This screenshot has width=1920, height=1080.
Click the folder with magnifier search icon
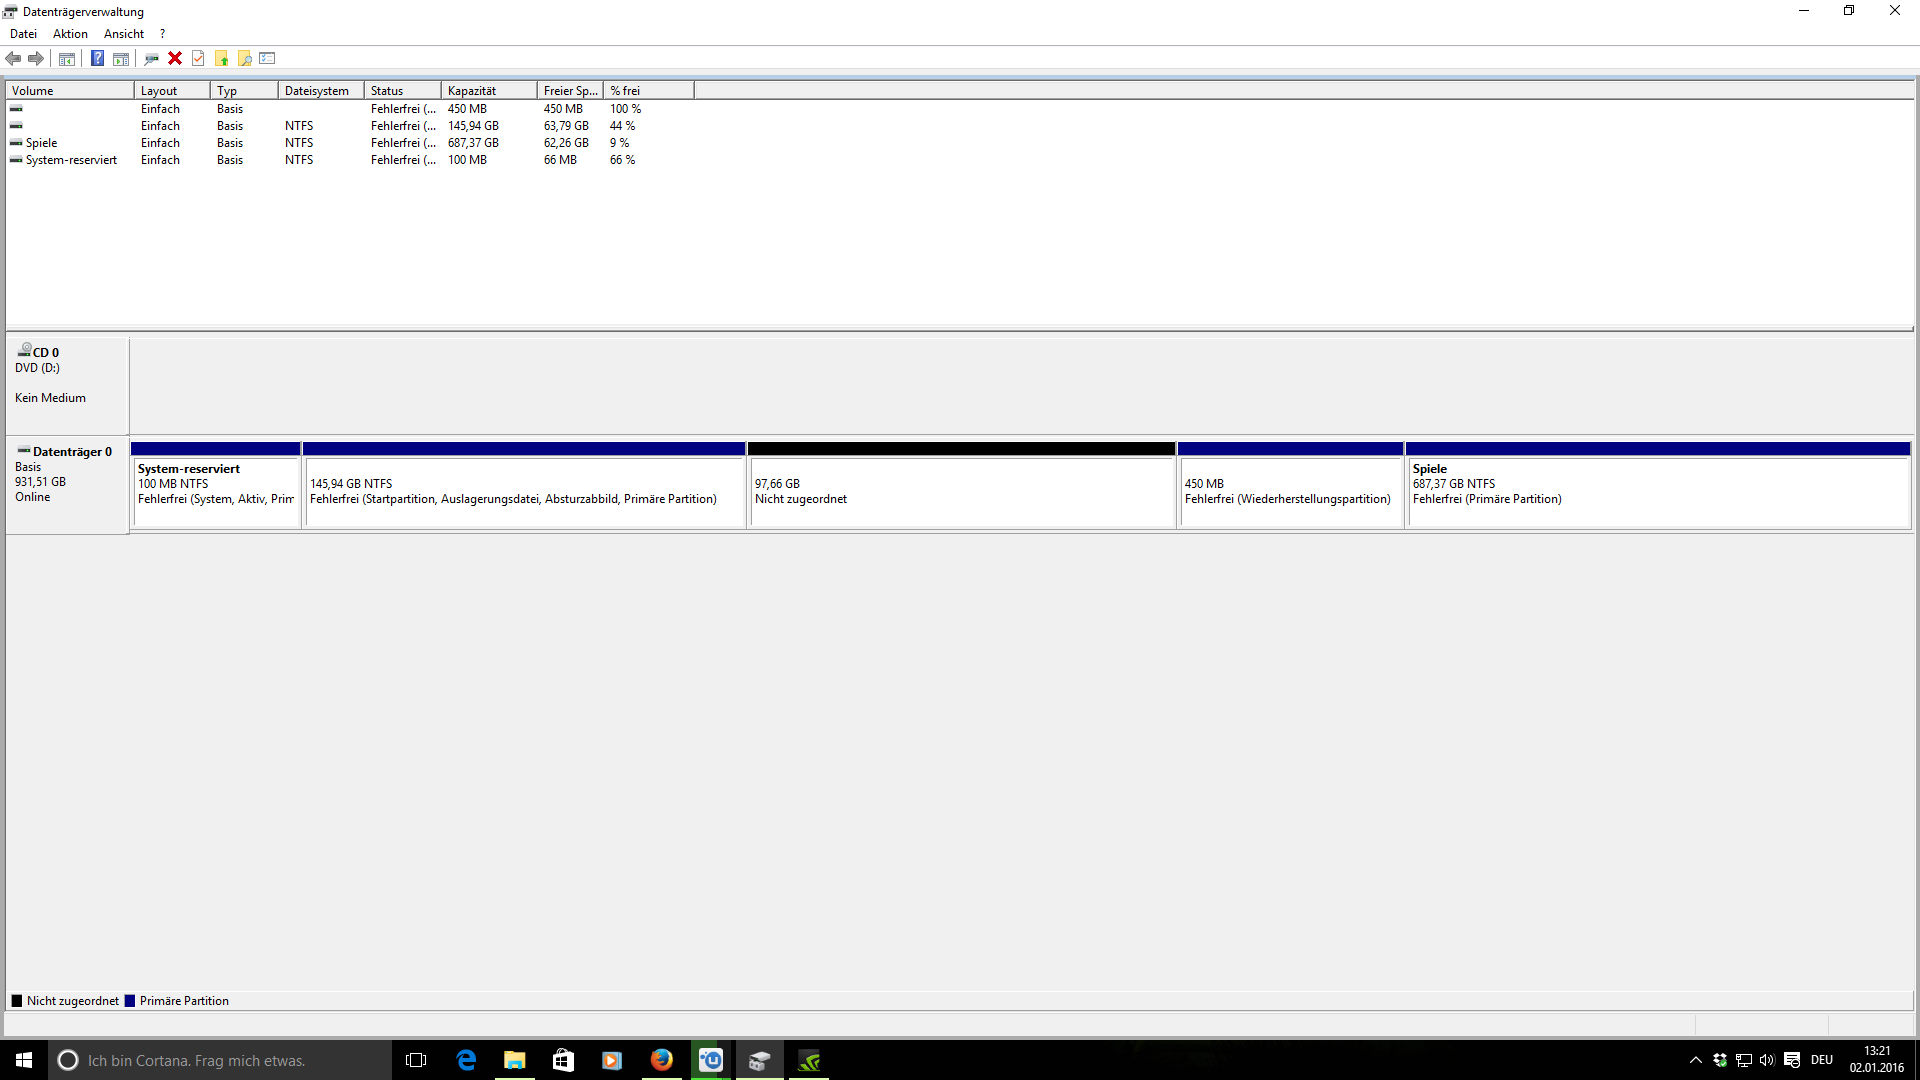[244, 58]
